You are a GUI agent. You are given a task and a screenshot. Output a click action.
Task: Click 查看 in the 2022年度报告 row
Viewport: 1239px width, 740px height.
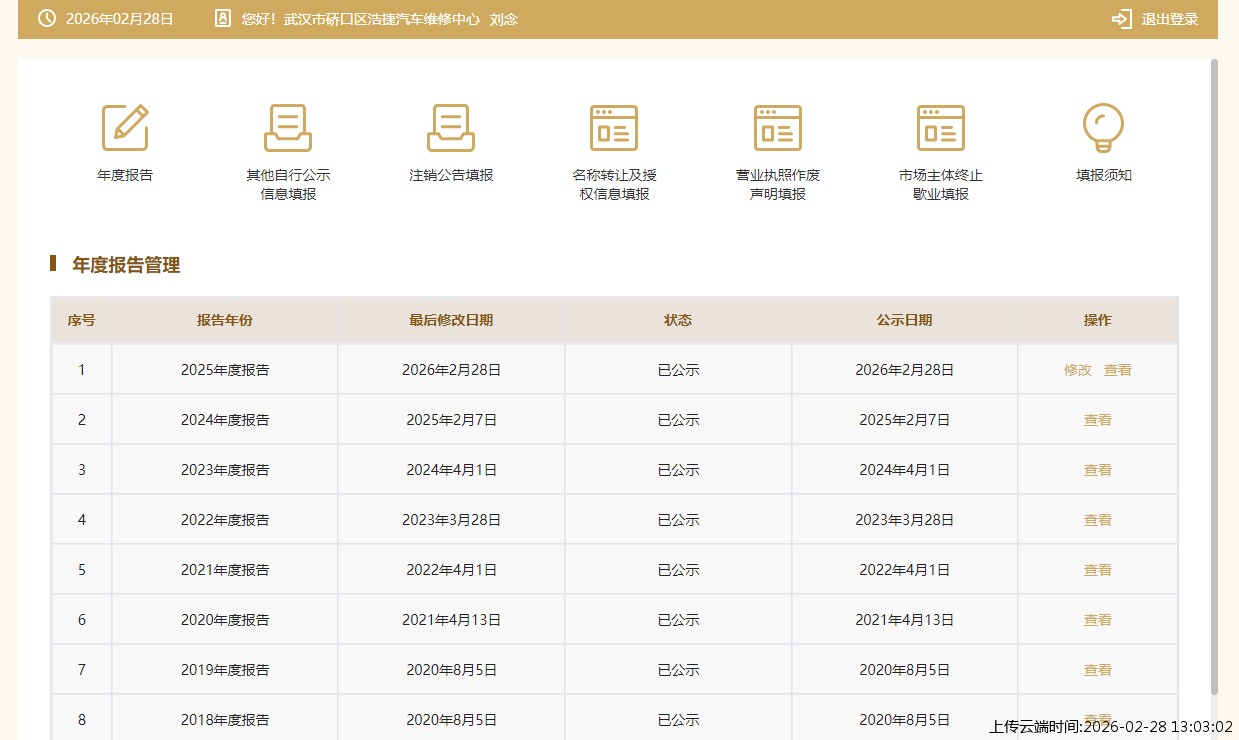point(1097,520)
